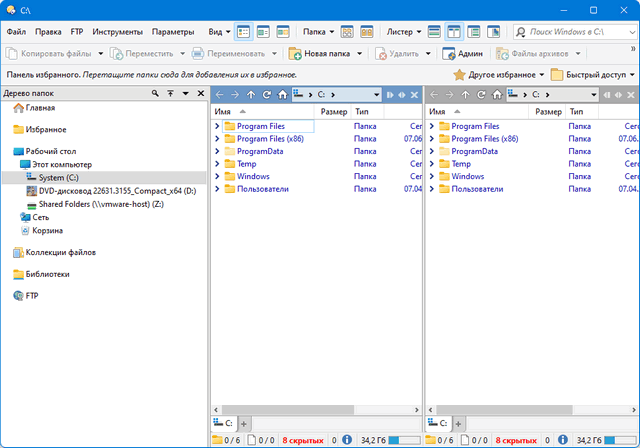Open the Листер dropdown menu

tap(404, 31)
